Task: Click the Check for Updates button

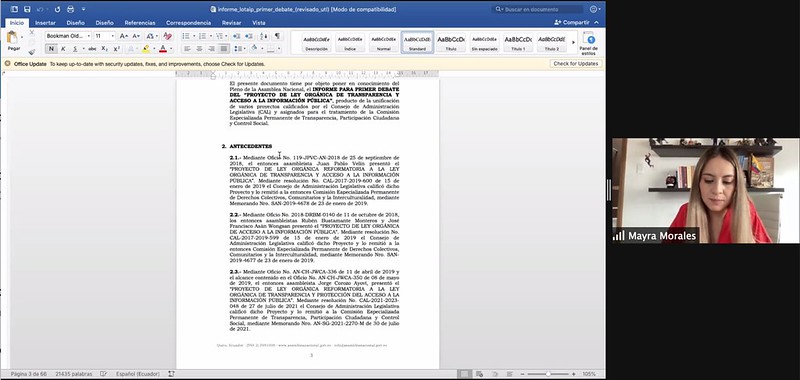Action: point(576,64)
